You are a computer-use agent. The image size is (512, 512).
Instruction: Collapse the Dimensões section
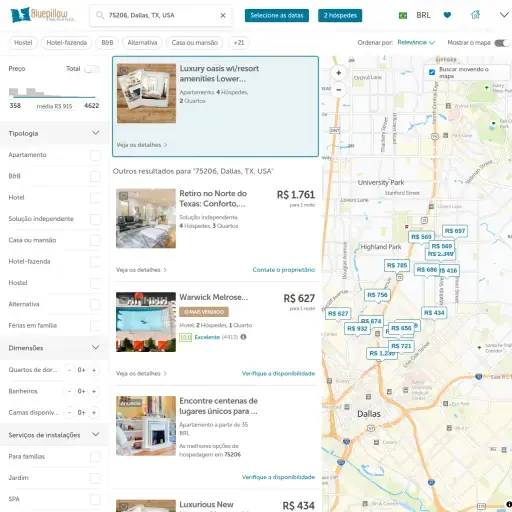tap(96, 348)
